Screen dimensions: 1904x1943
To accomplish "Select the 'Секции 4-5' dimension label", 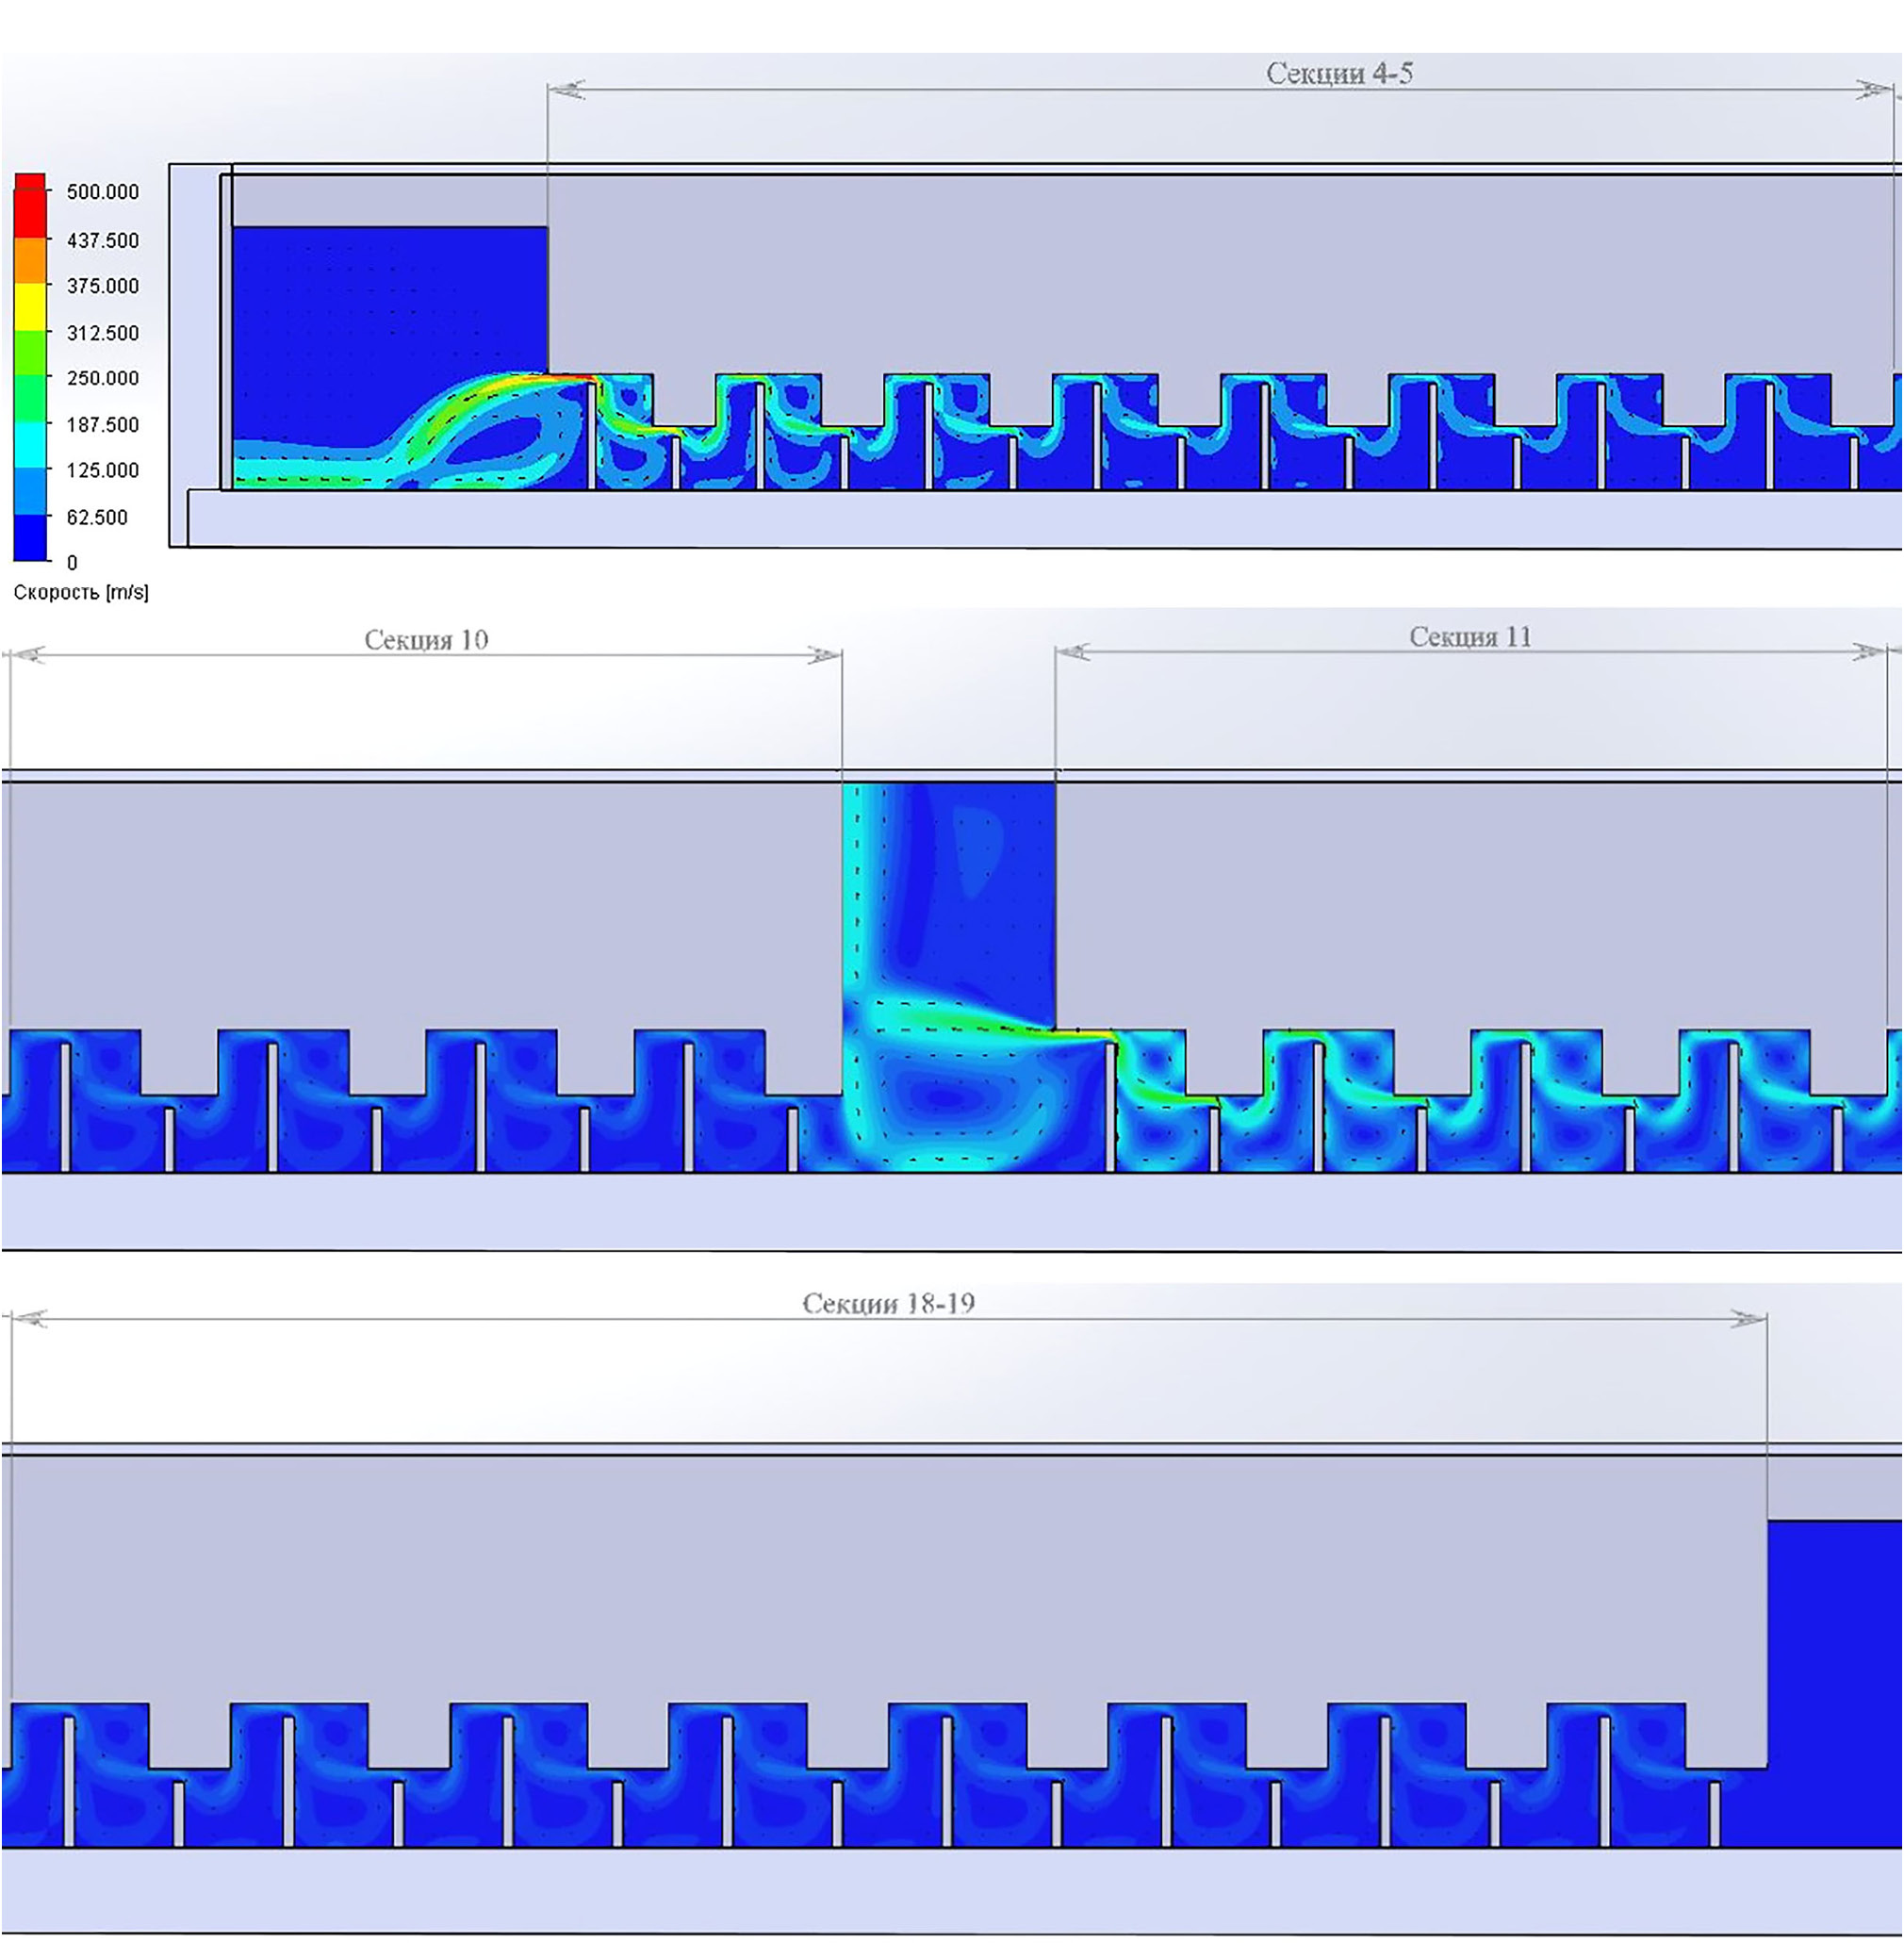I will point(1339,74).
